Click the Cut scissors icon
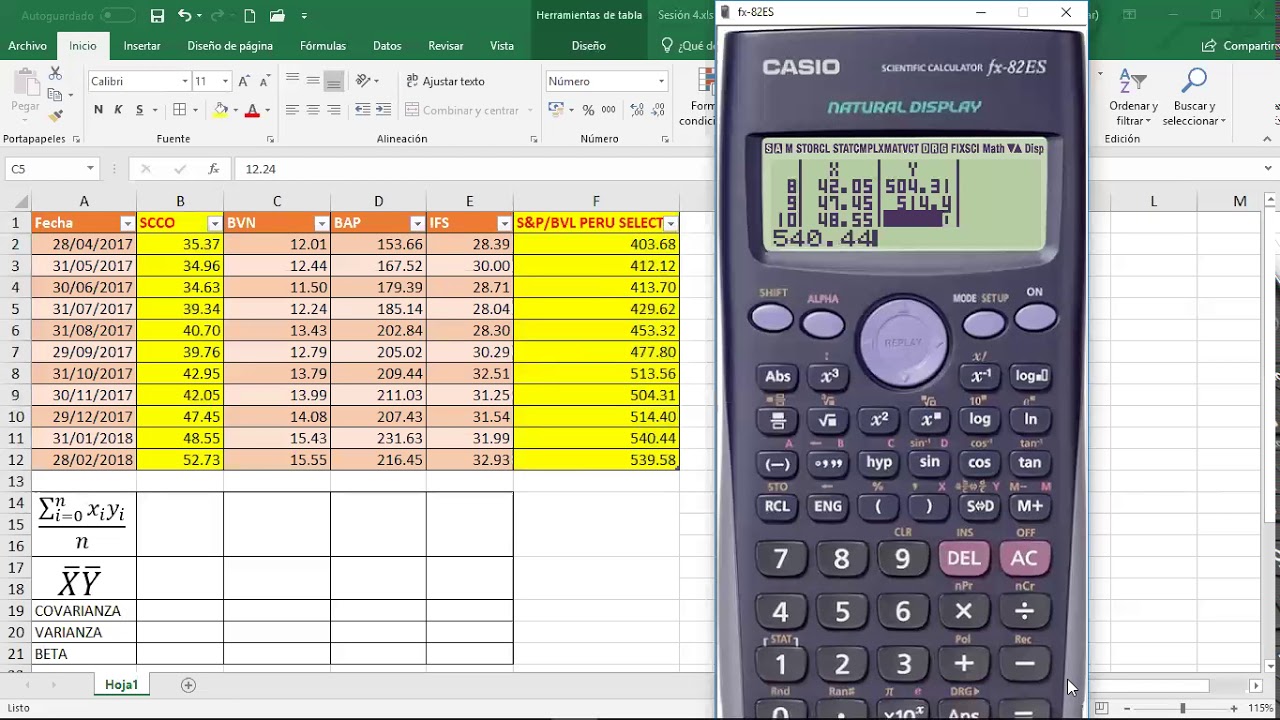 click(55, 74)
